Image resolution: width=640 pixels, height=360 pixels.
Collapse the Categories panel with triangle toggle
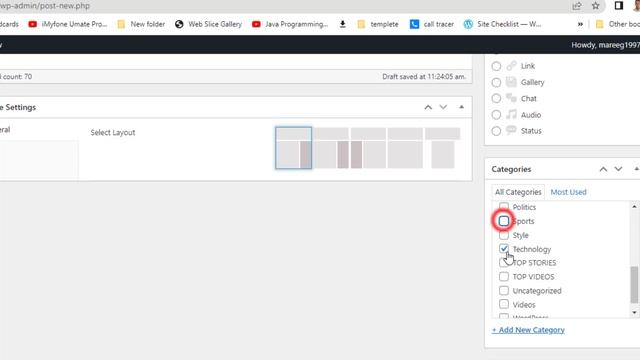[x=636, y=169]
